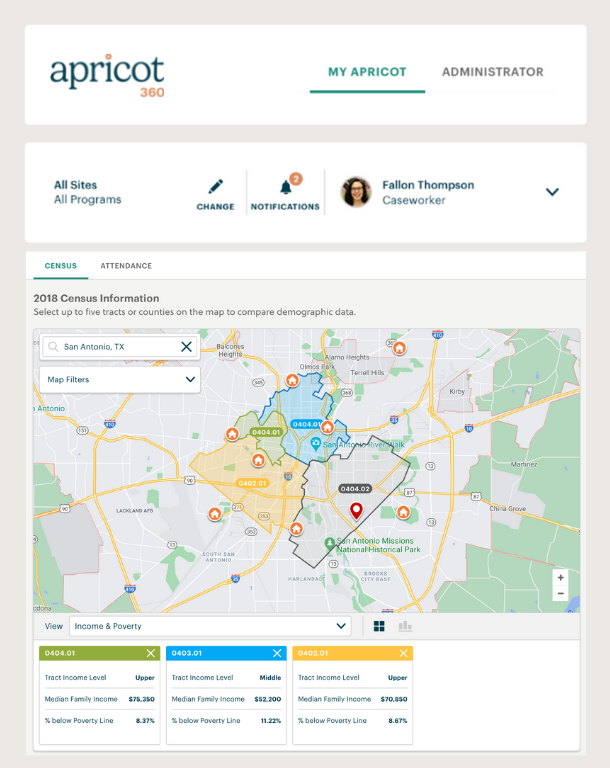Zoom in on the map
Screen dimensions: 610x768
[x=560, y=578]
